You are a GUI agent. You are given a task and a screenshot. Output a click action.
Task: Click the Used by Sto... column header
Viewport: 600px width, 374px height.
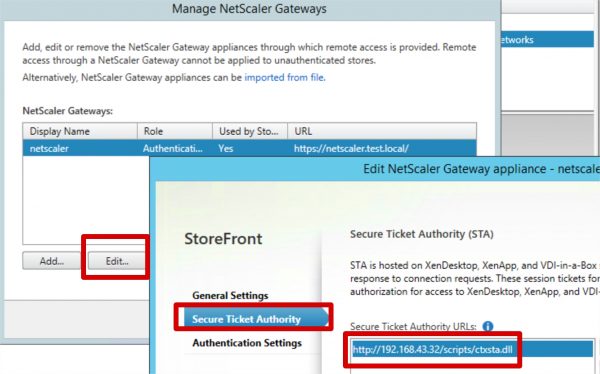tap(249, 131)
